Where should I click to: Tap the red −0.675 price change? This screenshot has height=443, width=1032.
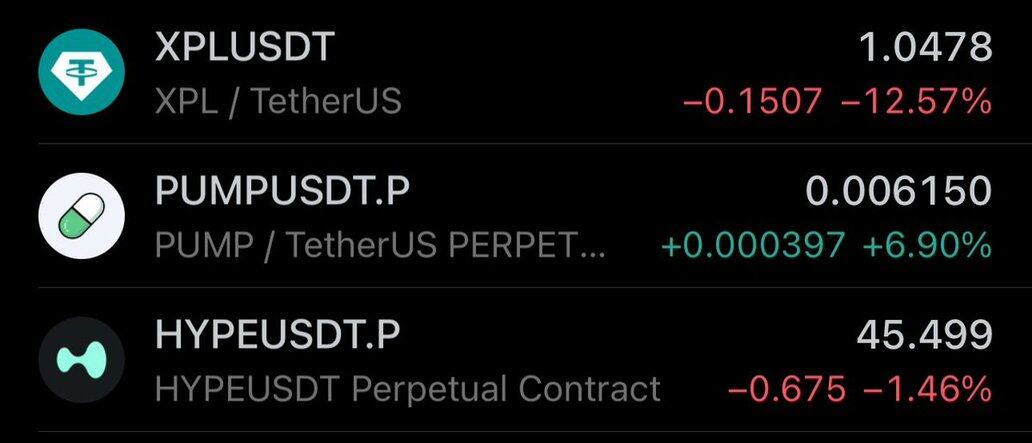786,388
